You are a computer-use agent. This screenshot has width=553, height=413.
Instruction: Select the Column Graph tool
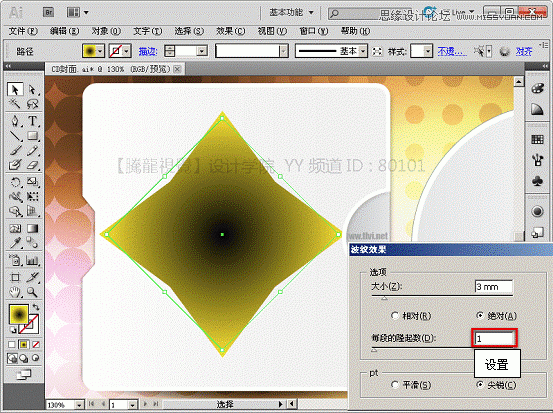tap(32, 261)
